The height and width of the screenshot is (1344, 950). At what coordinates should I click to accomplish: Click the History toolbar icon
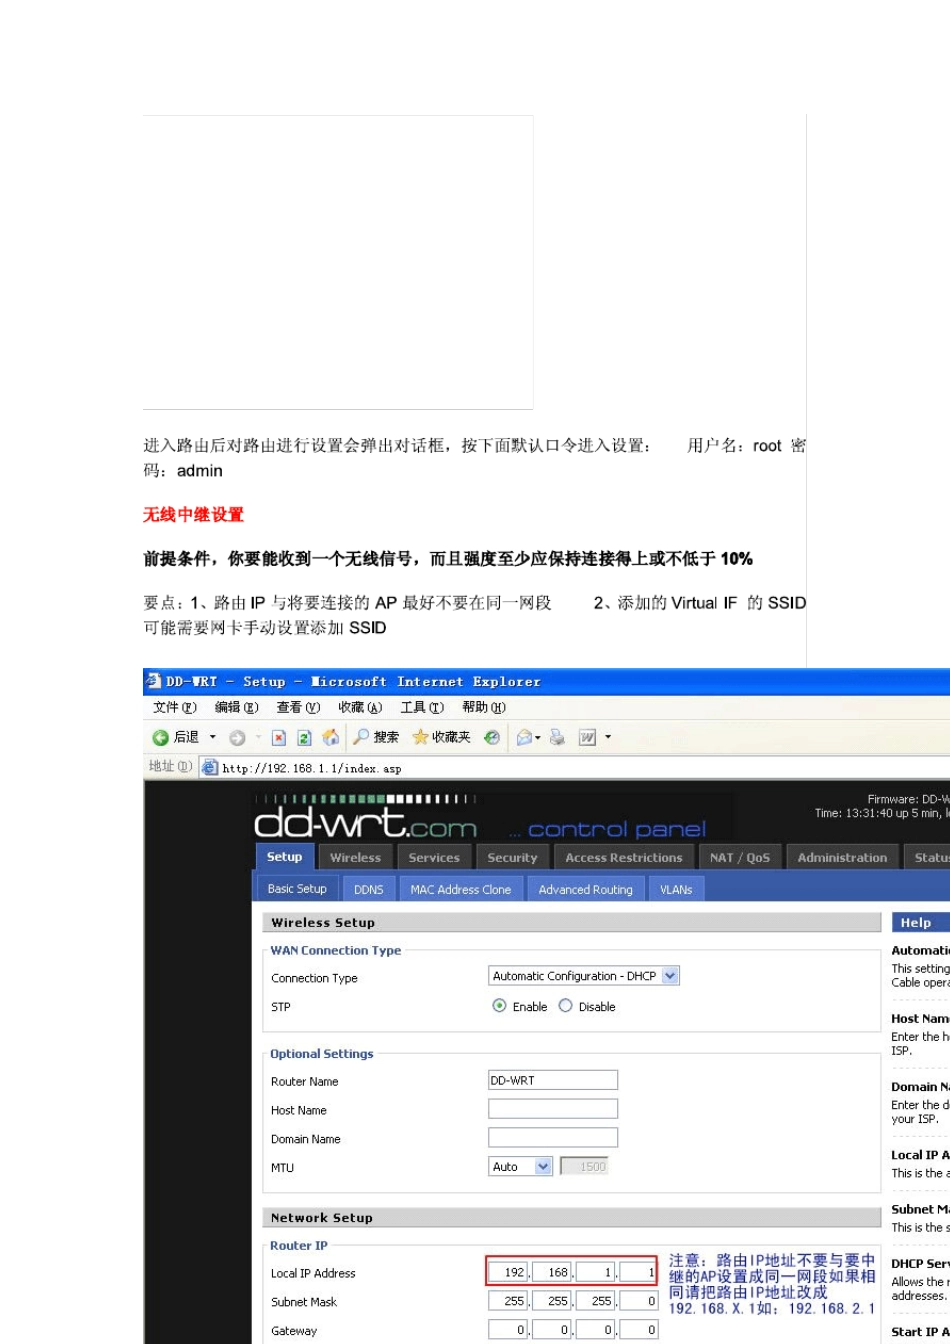point(490,737)
